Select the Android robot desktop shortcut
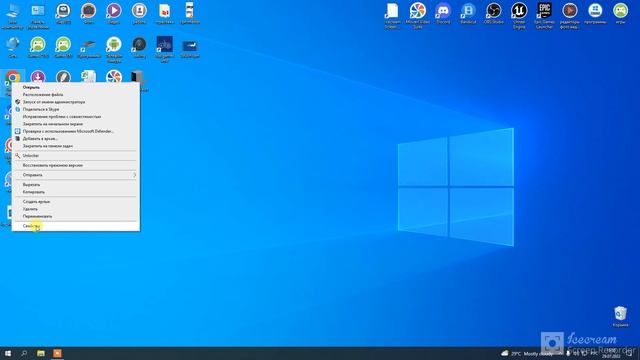 pyautogui.click(x=114, y=49)
